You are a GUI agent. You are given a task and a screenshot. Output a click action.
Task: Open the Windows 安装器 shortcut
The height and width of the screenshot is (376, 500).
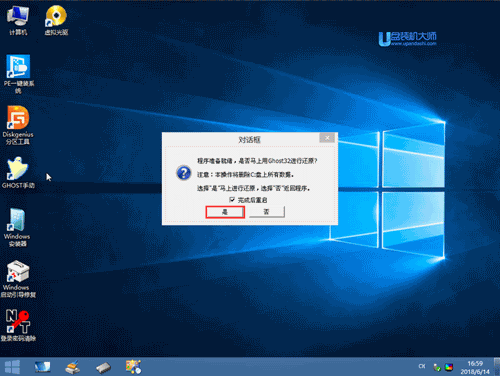(17, 227)
